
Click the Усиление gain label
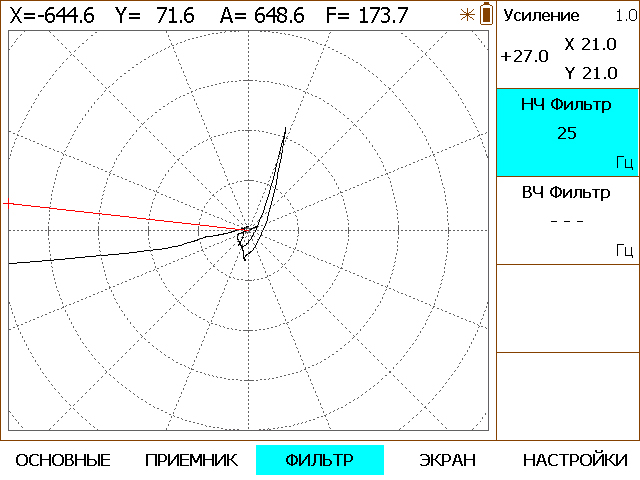click(x=541, y=16)
